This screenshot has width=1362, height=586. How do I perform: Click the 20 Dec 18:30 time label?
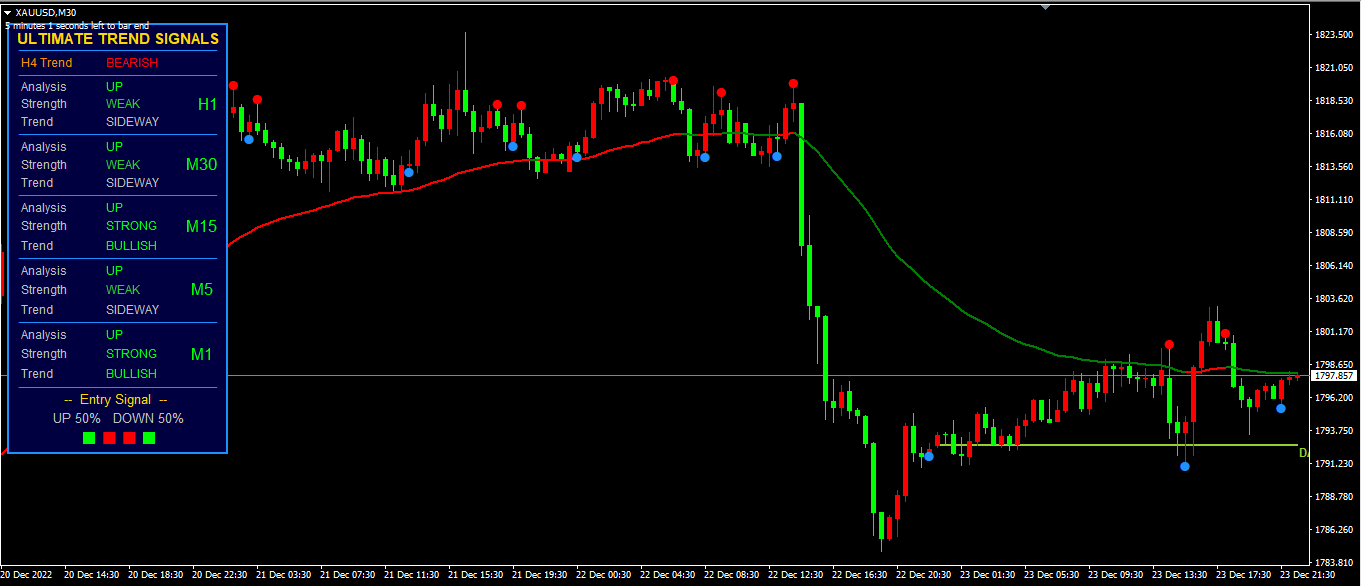(156, 575)
